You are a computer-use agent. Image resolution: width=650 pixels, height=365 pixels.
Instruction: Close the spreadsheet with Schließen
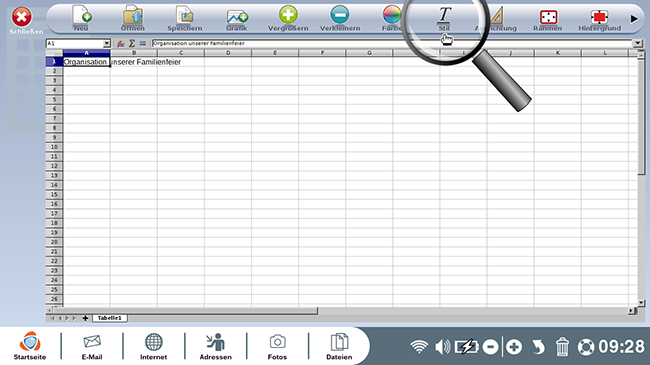coord(23,21)
